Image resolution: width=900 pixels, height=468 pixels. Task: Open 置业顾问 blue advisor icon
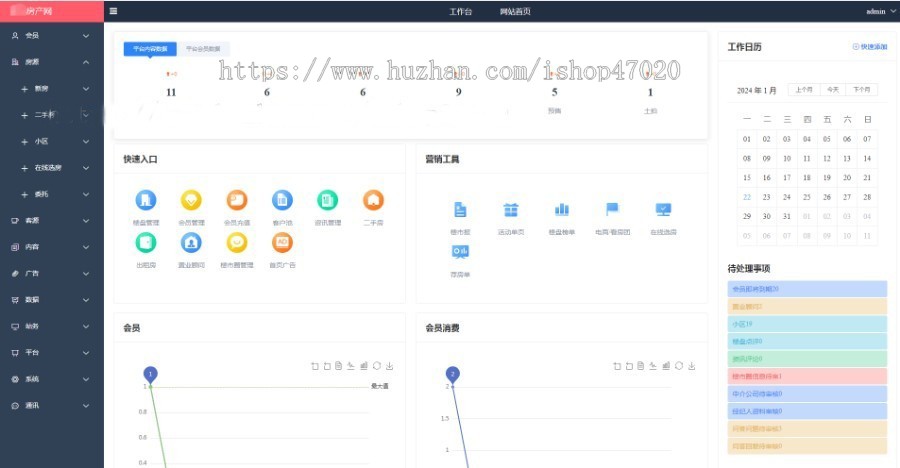191,242
